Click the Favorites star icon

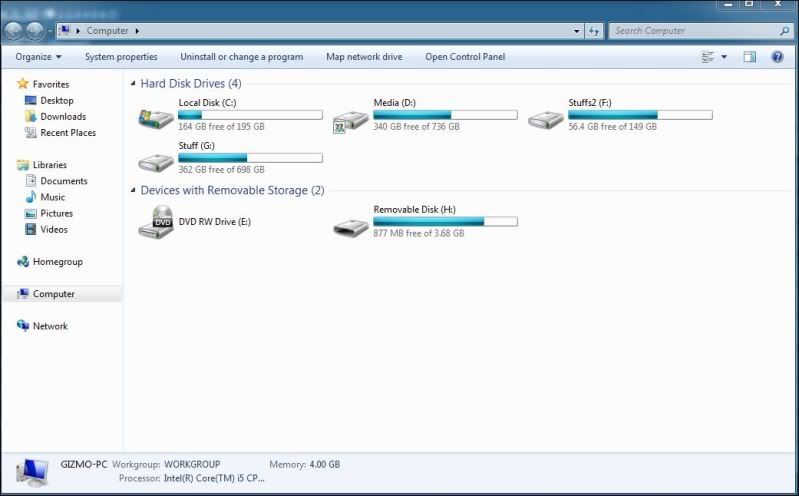(22, 84)
